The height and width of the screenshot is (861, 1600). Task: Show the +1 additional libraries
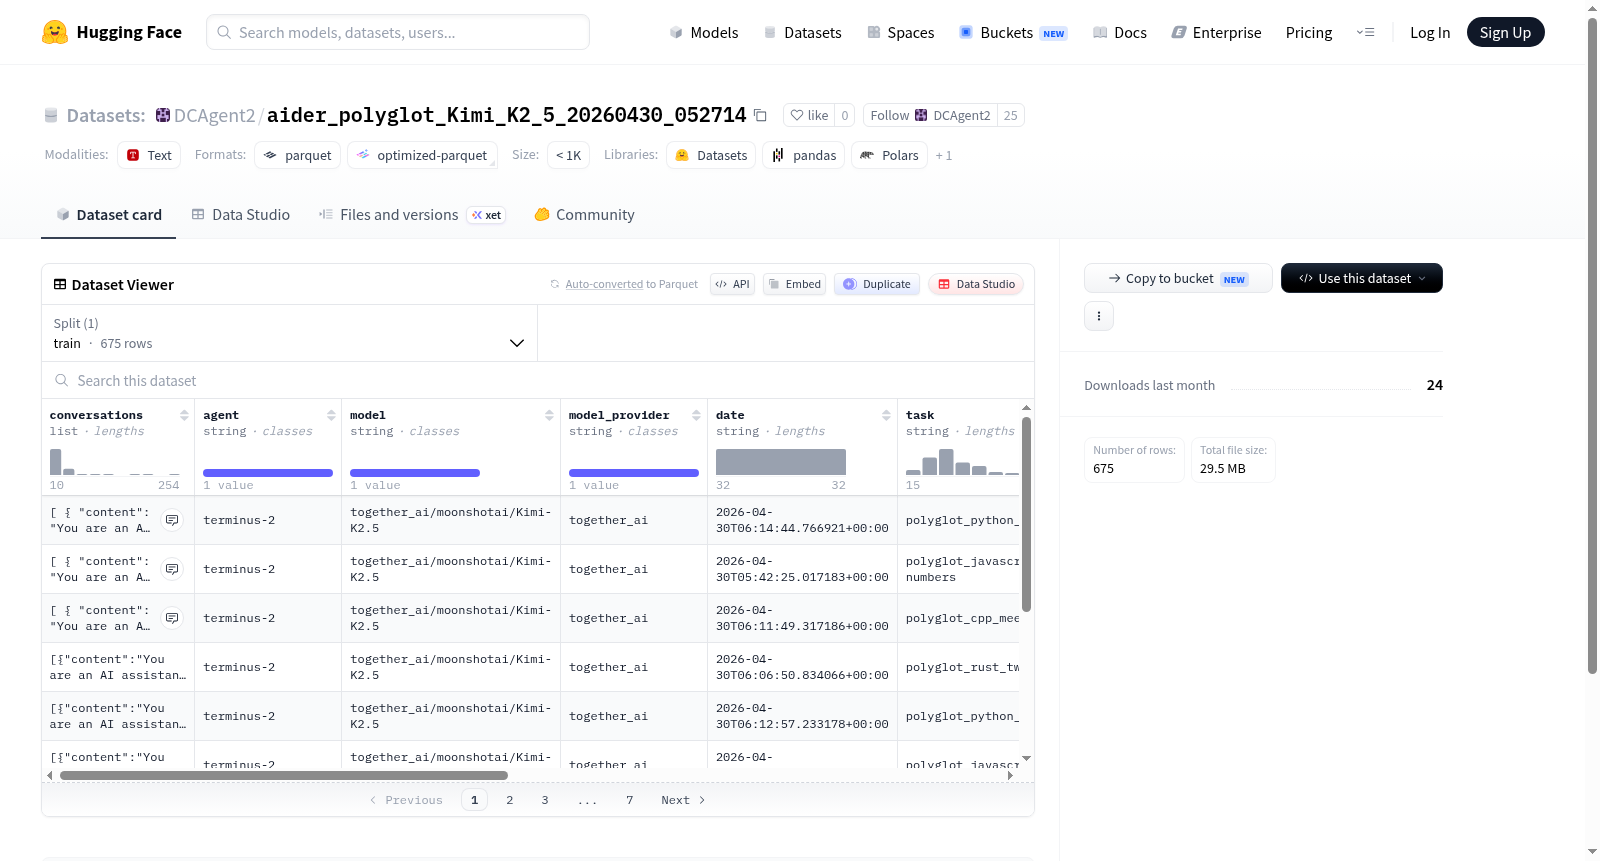pos(944,156)
